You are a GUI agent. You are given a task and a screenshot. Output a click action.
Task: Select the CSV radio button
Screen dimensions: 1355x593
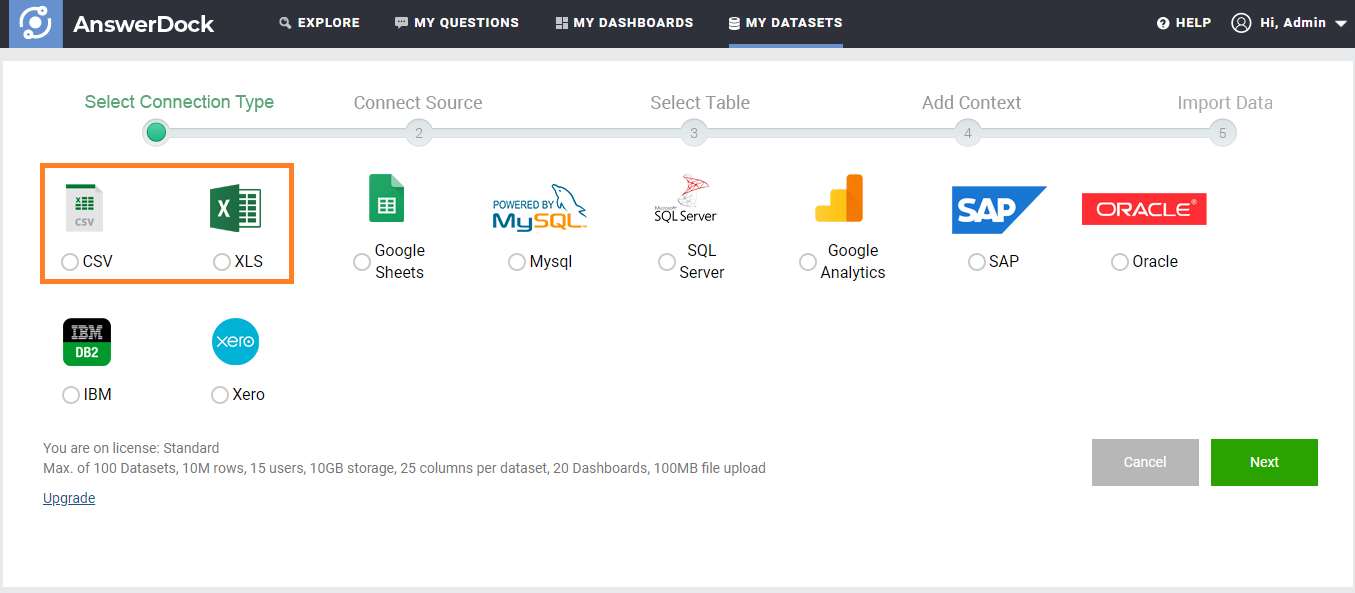(70, 262)
